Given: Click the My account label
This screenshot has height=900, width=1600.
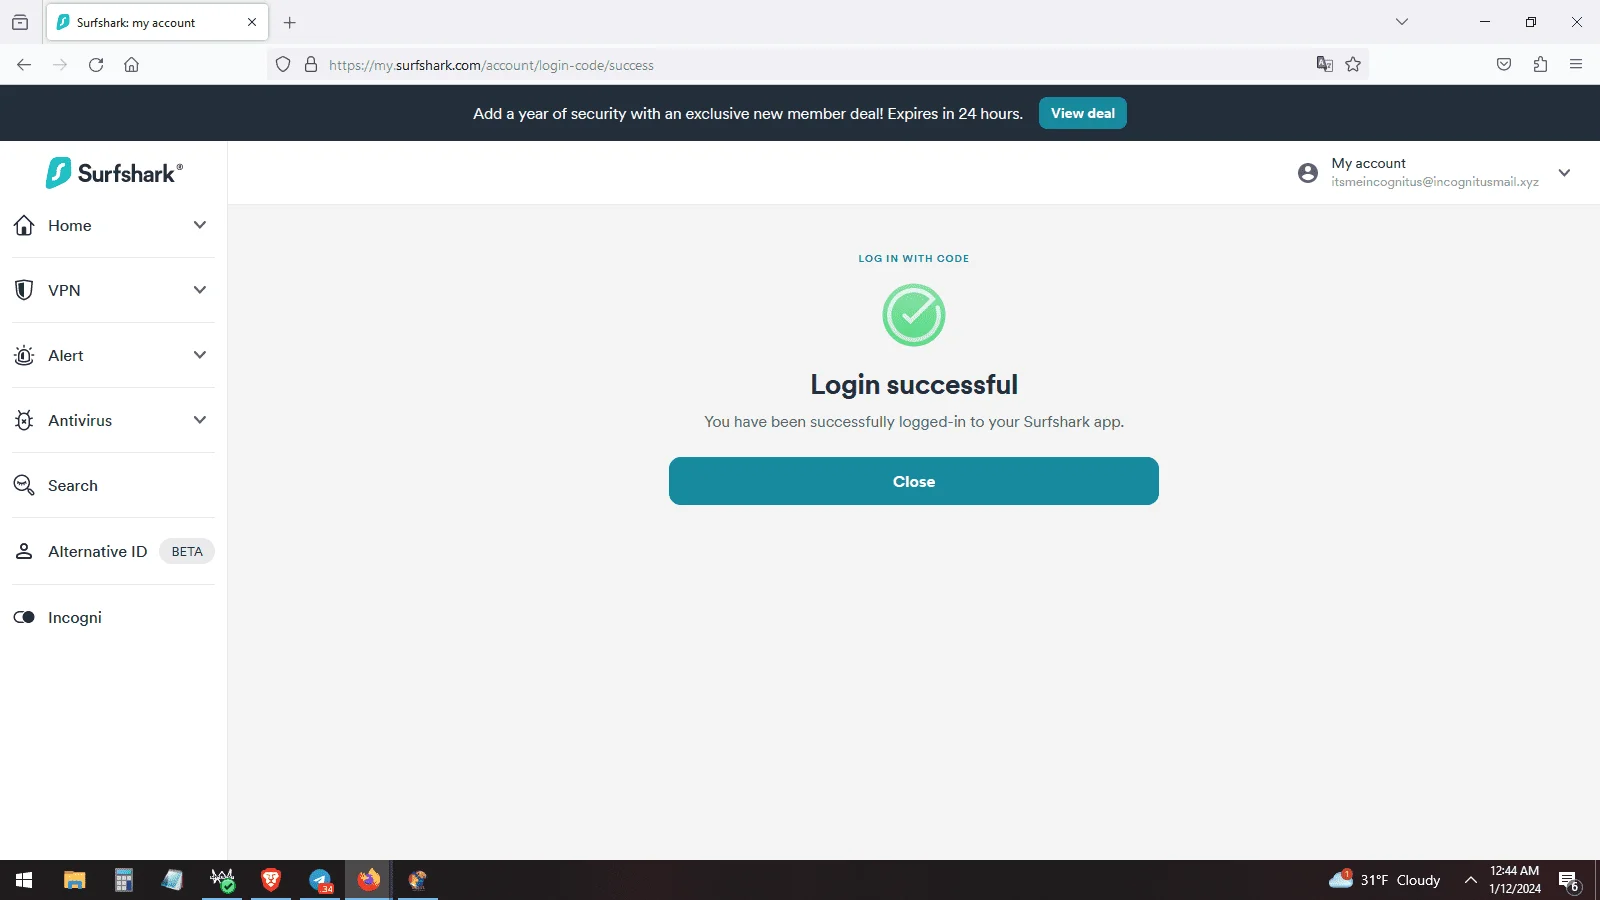Looking at the screenshot, I should coord(1368,163).
